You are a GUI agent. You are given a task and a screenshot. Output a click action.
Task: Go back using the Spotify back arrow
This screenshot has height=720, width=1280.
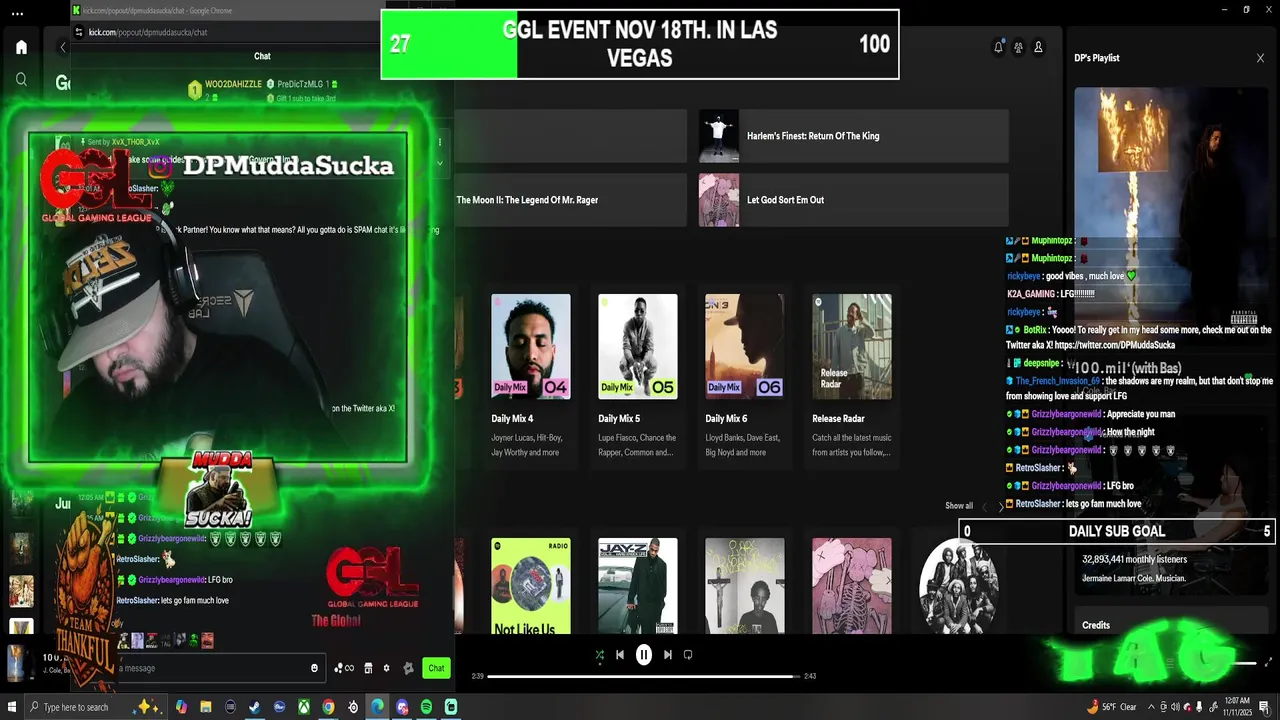[63, 47]
